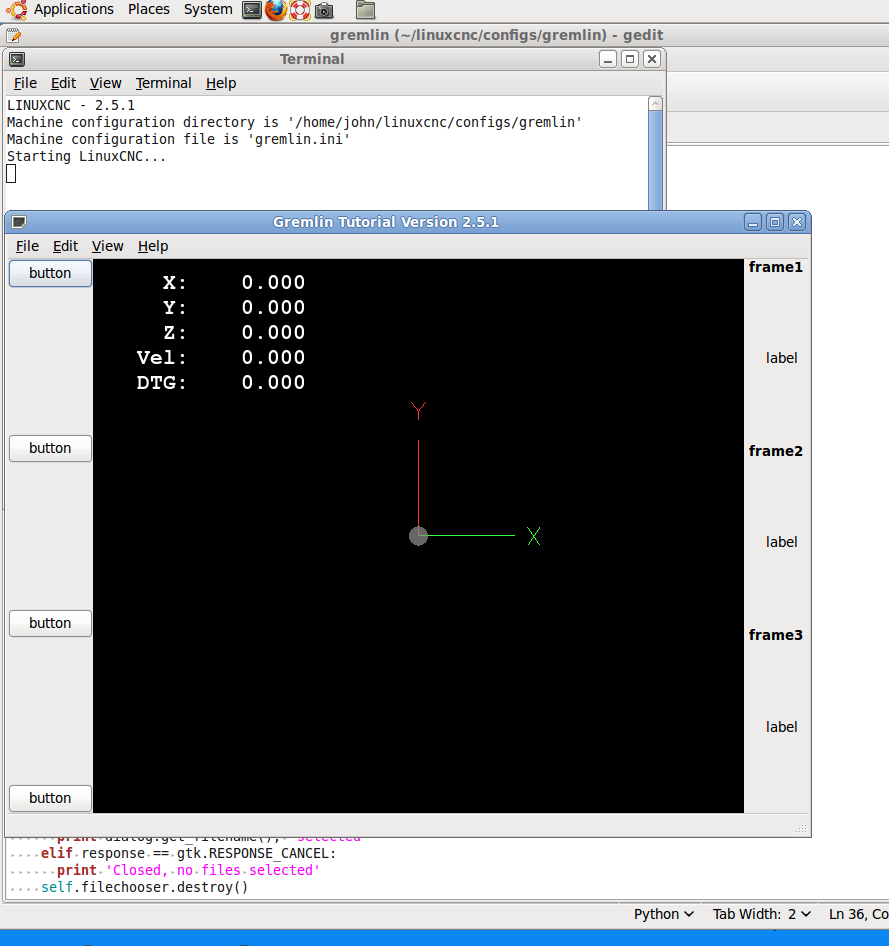This screenshot has height=946, width=889.
Task: Open the file manager folder icon in panel
Action: tap(365, 10)
